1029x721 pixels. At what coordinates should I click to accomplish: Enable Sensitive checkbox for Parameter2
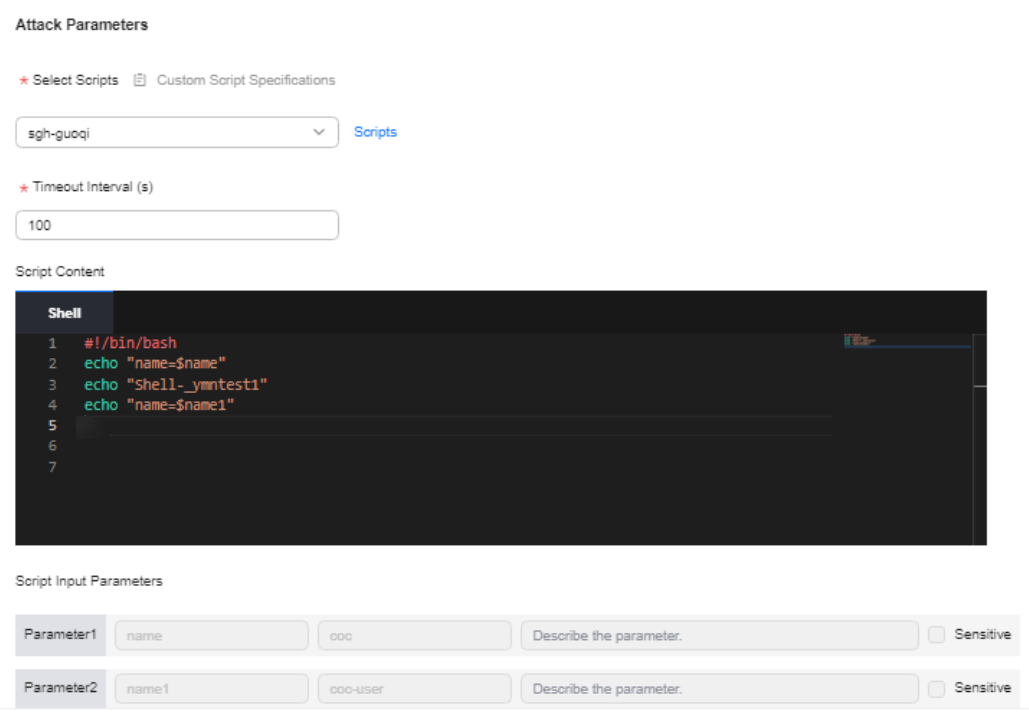[937, 688]
